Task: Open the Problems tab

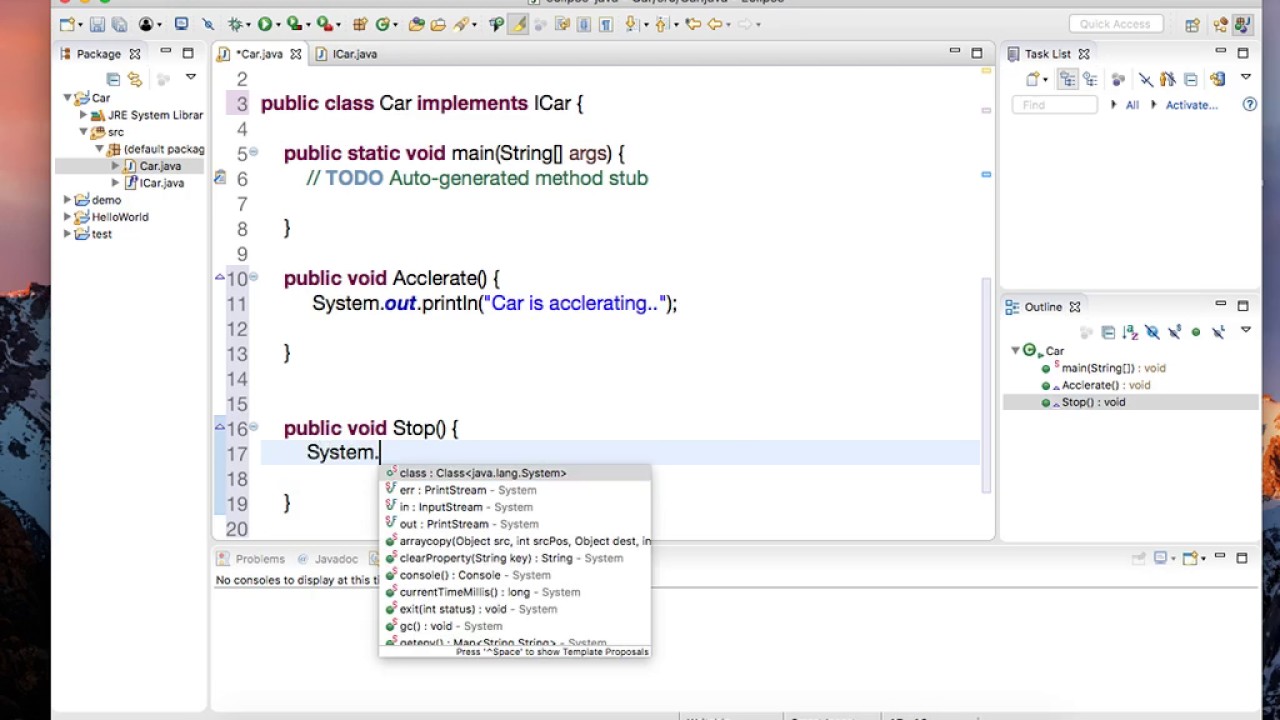Action: (x=253, y=559)
